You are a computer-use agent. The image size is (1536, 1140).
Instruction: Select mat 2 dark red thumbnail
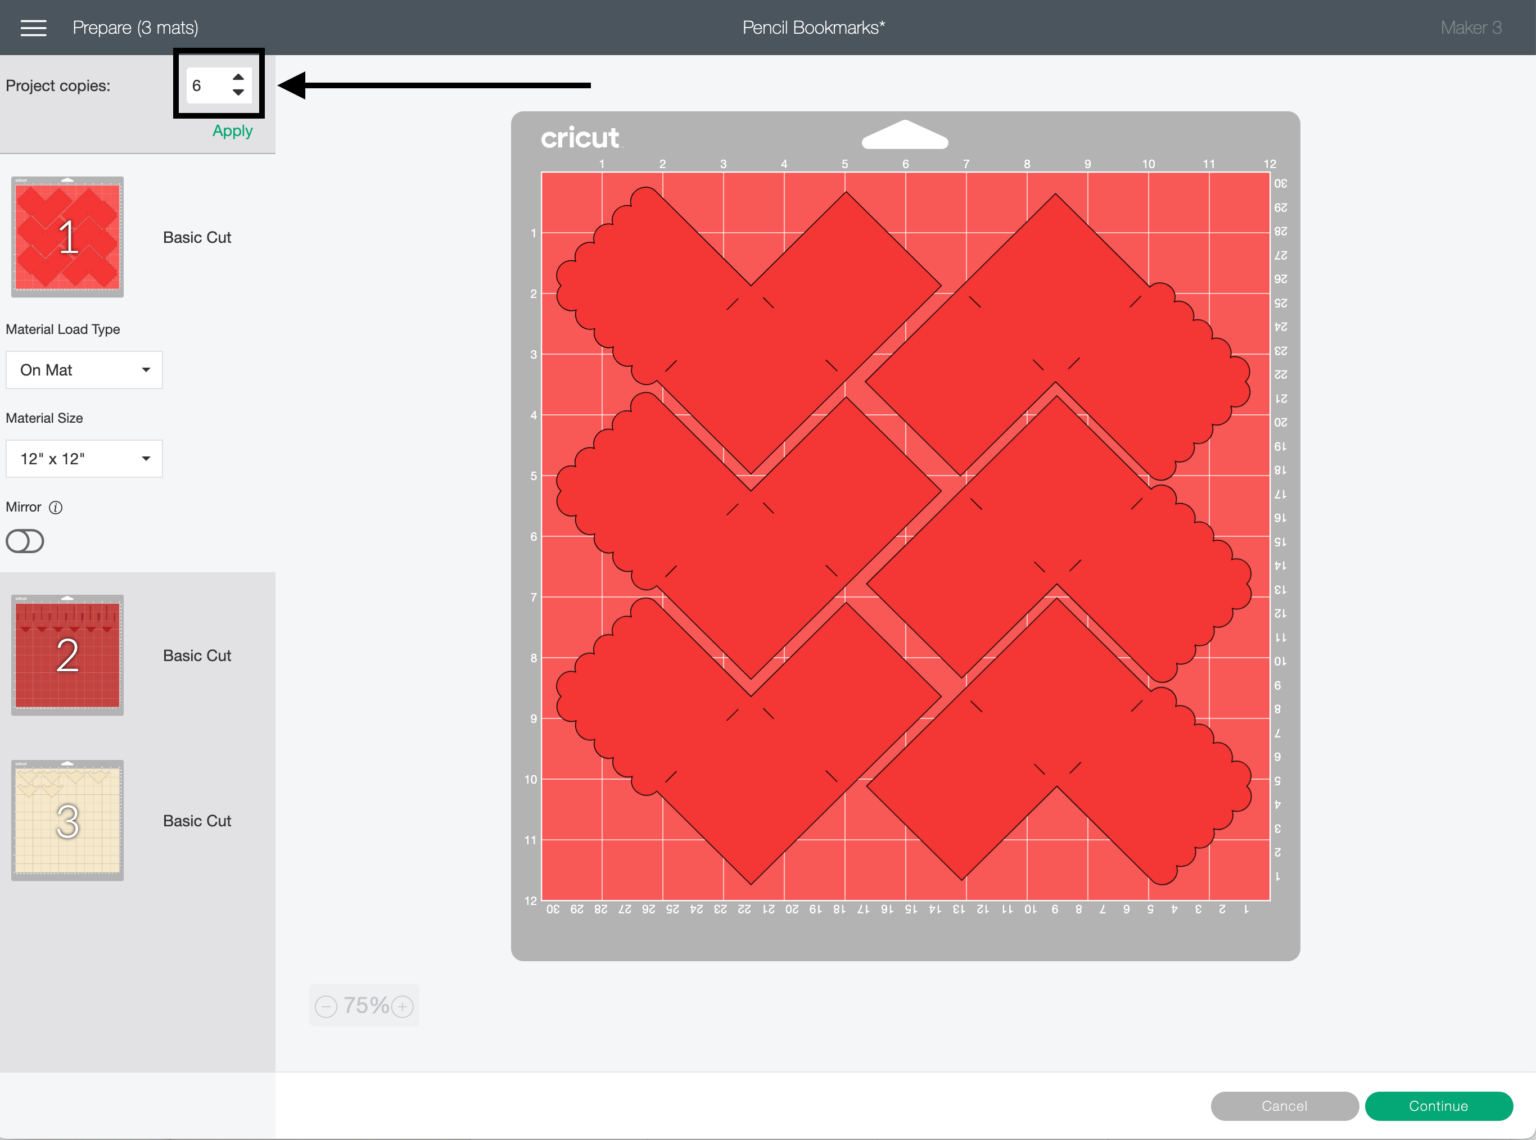coord(67,655)
